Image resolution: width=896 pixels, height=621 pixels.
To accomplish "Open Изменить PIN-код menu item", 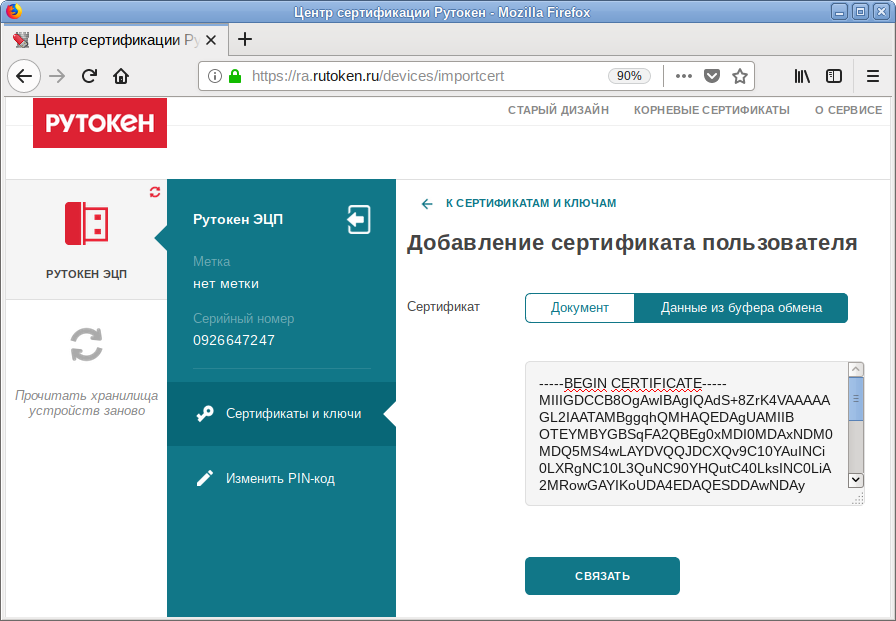I will pos(281,478).
